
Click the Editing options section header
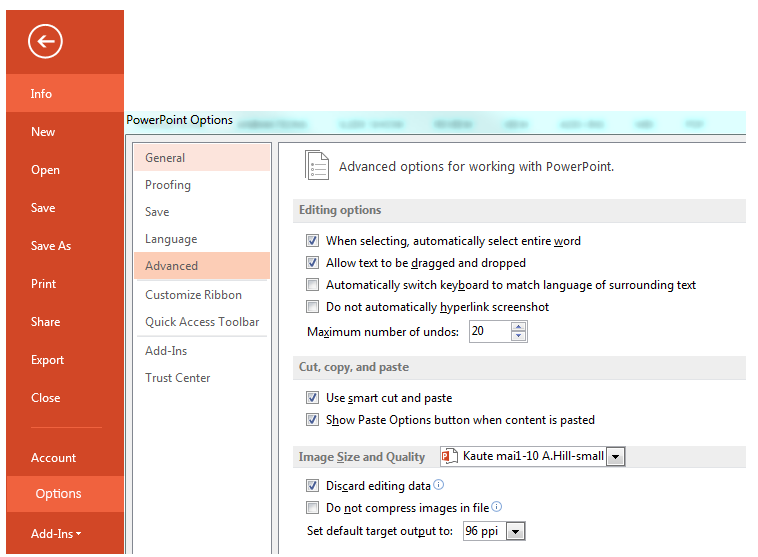(x=340, y=210)
